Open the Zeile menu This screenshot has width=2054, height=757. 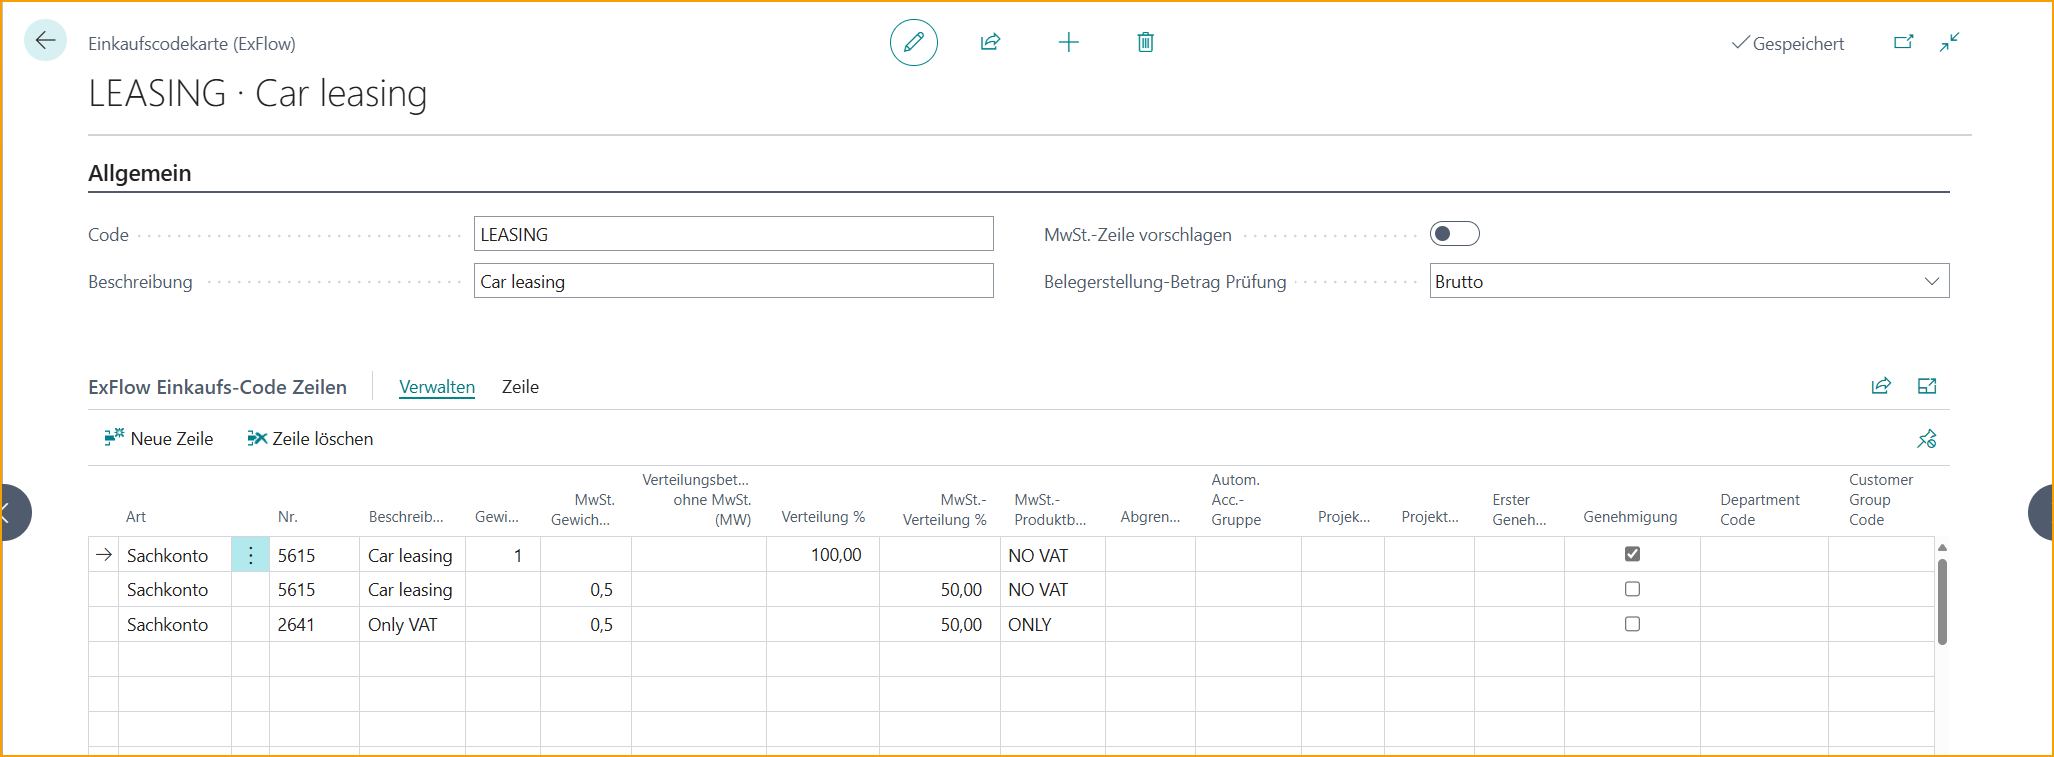[x=520, y=387]
